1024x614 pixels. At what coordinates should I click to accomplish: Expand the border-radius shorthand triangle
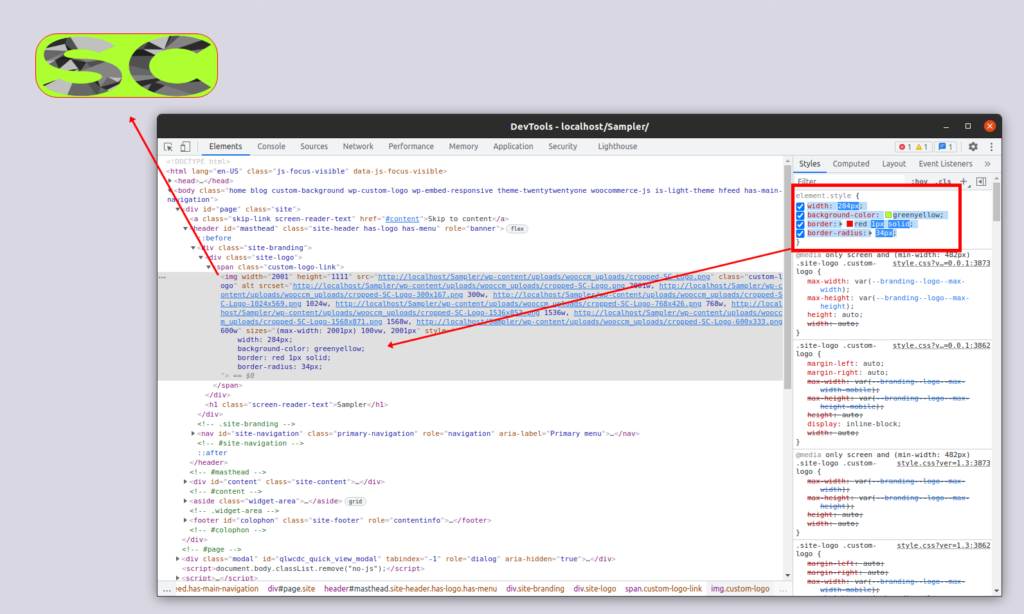(871, 233)
